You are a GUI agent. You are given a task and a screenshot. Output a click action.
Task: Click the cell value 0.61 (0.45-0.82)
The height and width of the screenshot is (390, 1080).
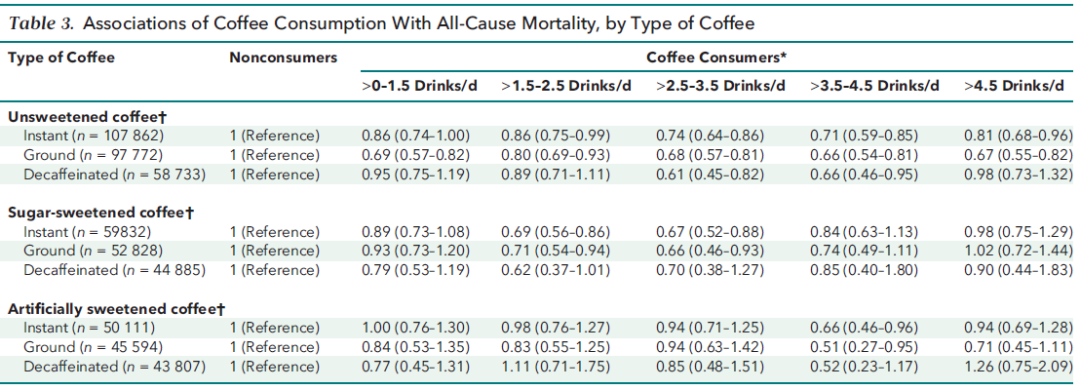coord(710,174)
